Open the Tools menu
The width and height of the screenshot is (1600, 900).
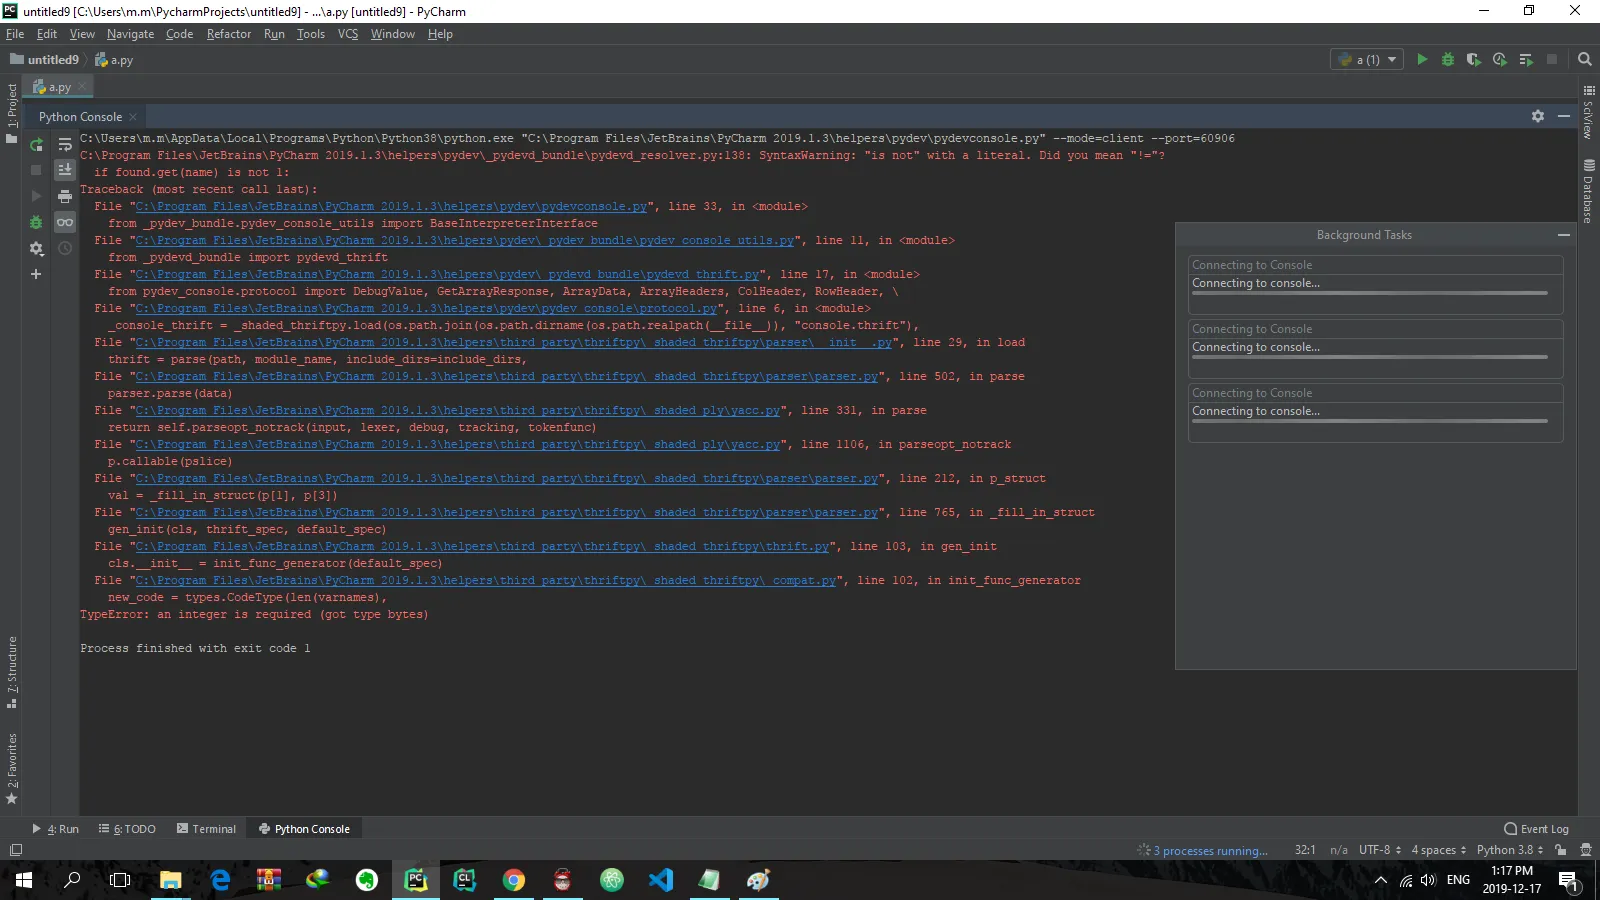(311, 34)
